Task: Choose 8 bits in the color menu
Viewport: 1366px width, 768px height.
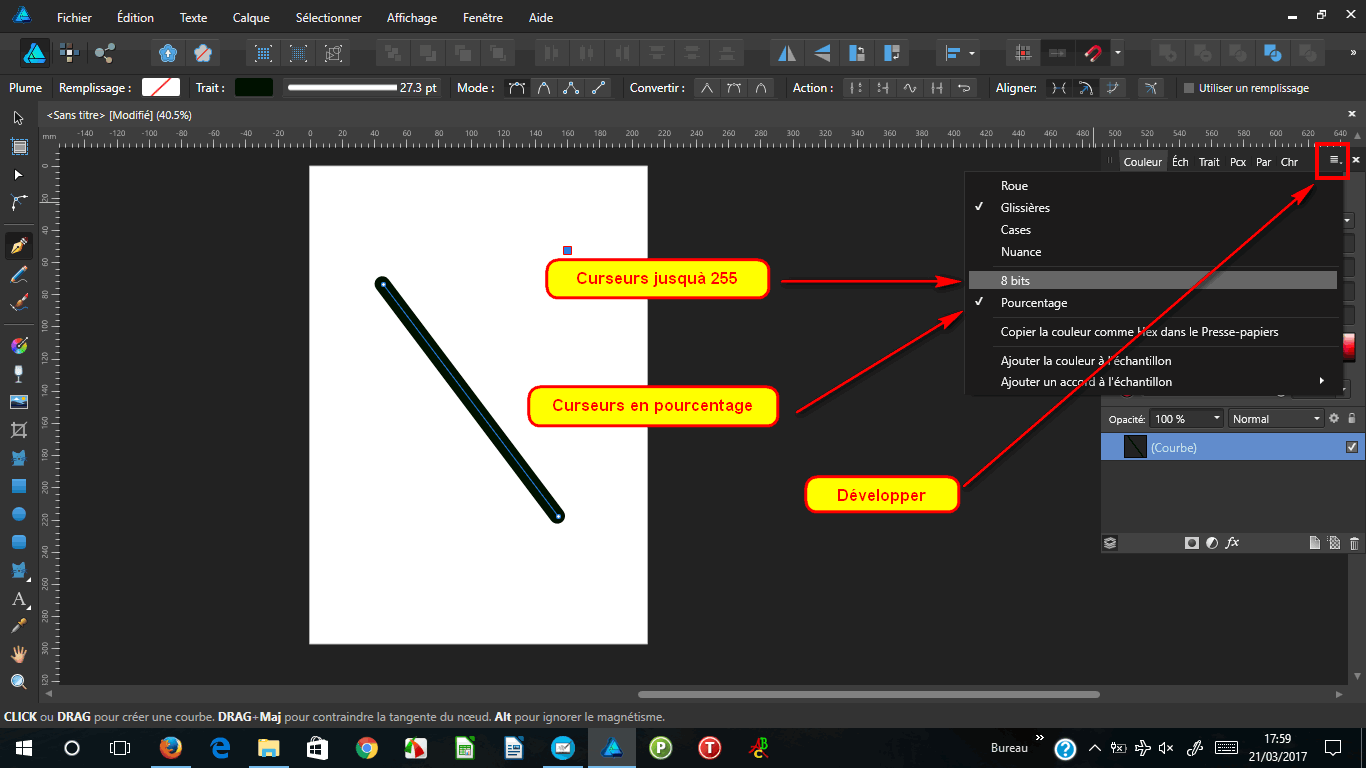Action: click(1153, 281)
